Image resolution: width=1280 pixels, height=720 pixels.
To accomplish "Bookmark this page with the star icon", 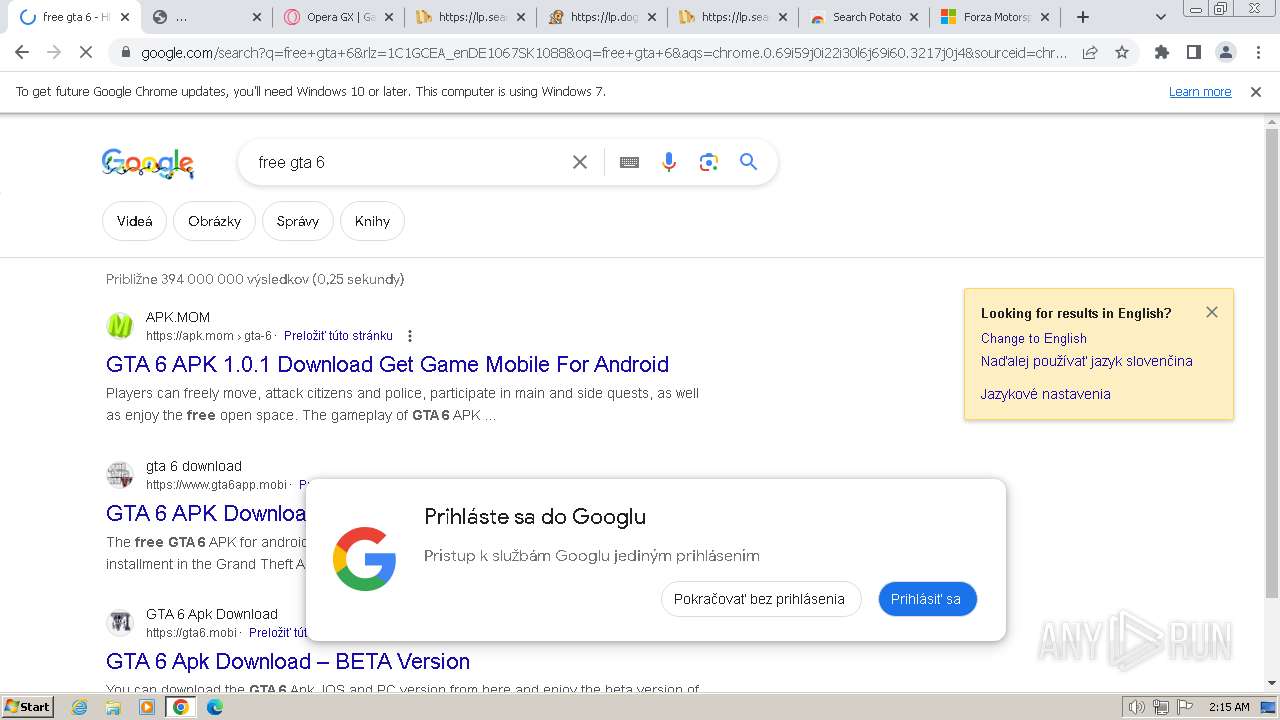I will tap(1122, 53).
